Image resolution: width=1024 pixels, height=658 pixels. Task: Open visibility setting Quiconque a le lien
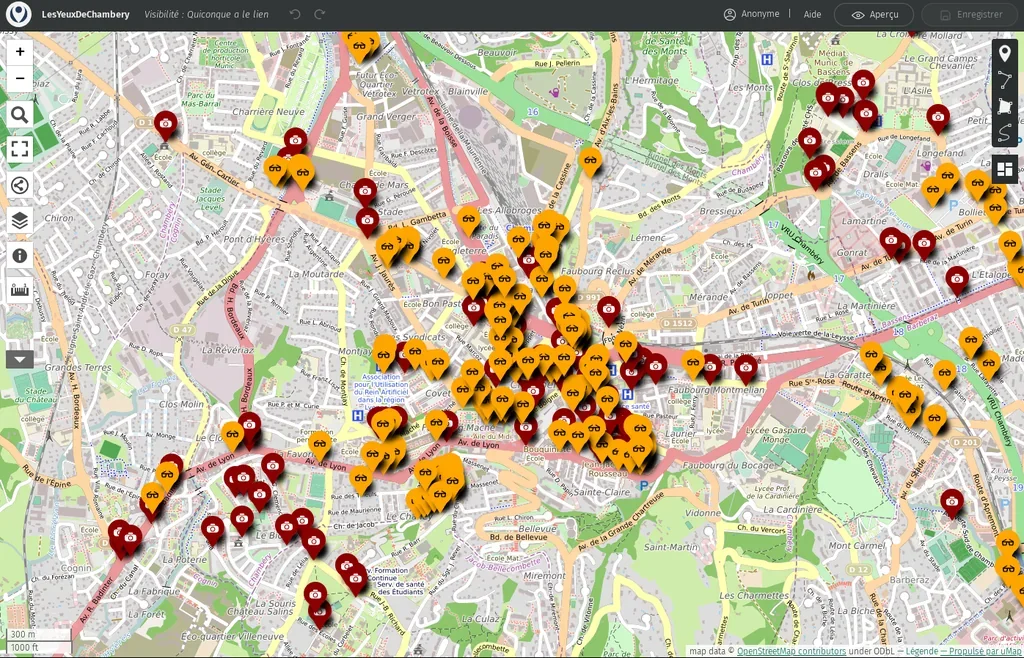click(x=207, y=15)
